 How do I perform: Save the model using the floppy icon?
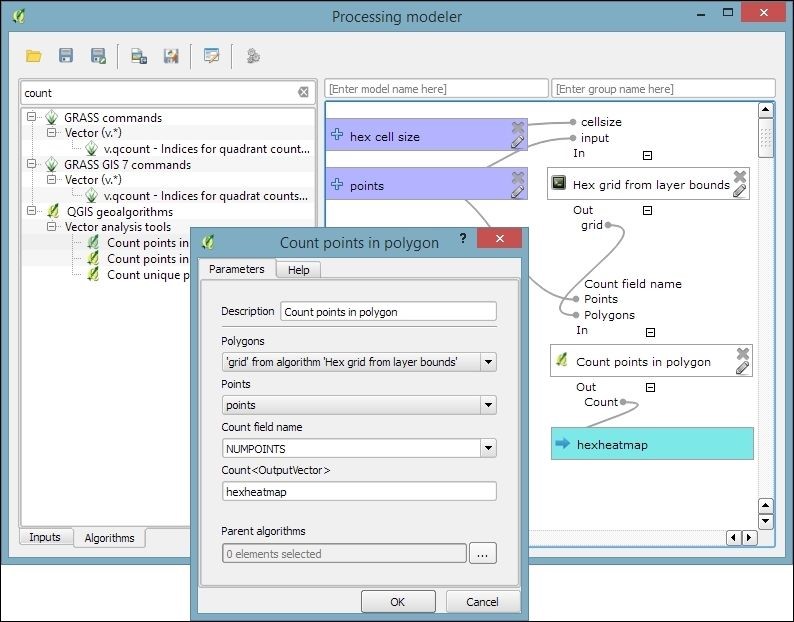[x=66, y=56]
